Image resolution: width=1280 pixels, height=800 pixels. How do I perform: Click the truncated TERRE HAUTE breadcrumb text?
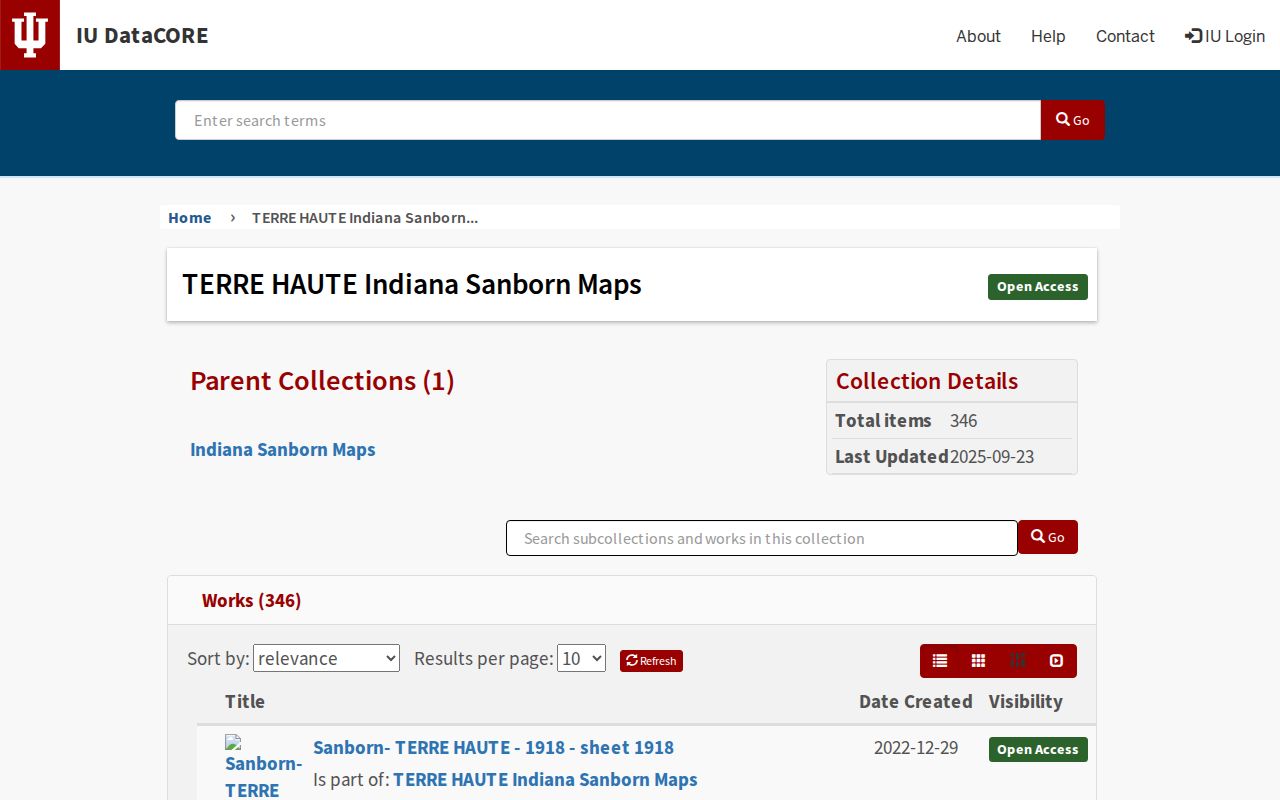pos(365,217)
